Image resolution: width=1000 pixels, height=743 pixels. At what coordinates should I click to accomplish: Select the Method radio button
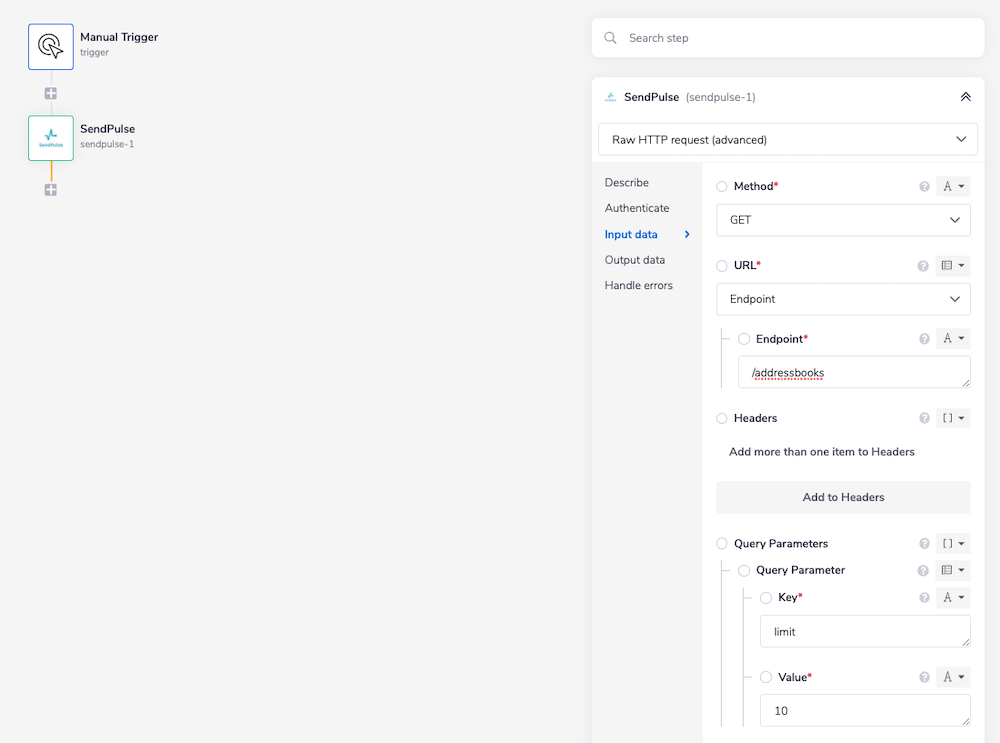point(722,187)
